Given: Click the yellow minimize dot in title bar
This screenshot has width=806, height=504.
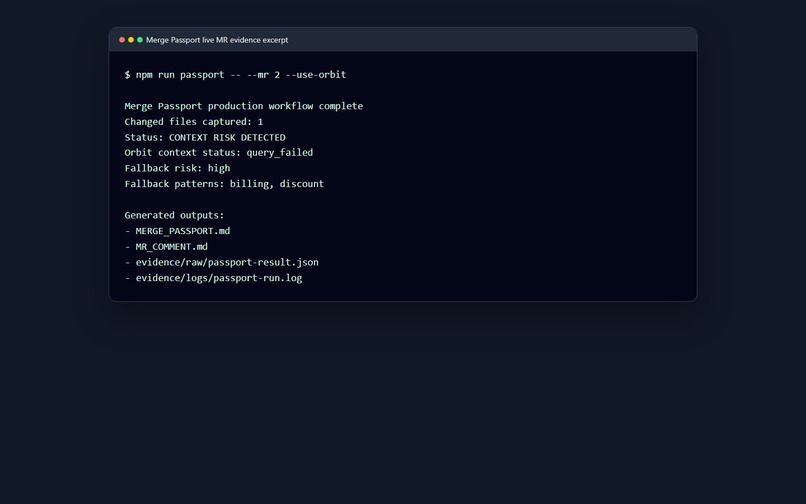Looking at the screenshot, I should pos(131,40).
